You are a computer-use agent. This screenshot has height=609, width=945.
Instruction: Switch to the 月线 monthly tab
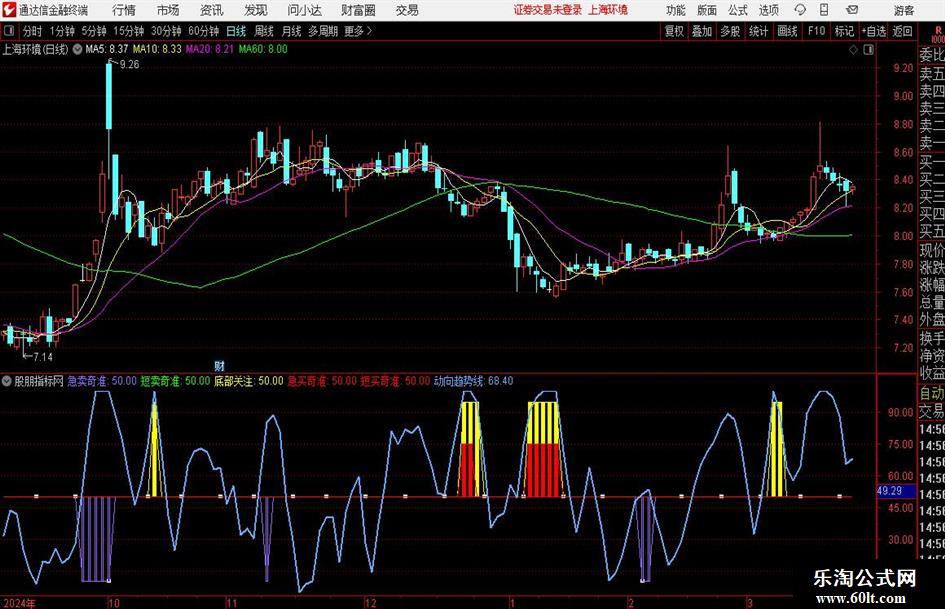291,31
